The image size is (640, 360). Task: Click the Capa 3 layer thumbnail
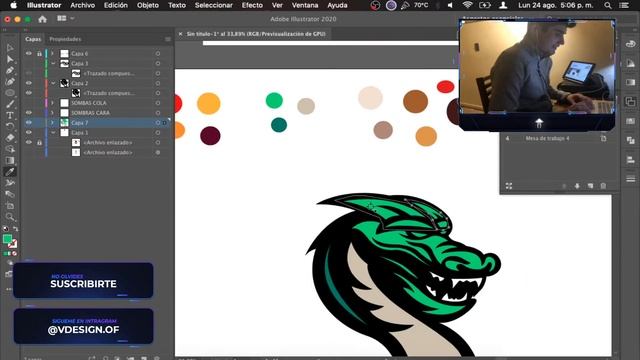tap(64, 63)
